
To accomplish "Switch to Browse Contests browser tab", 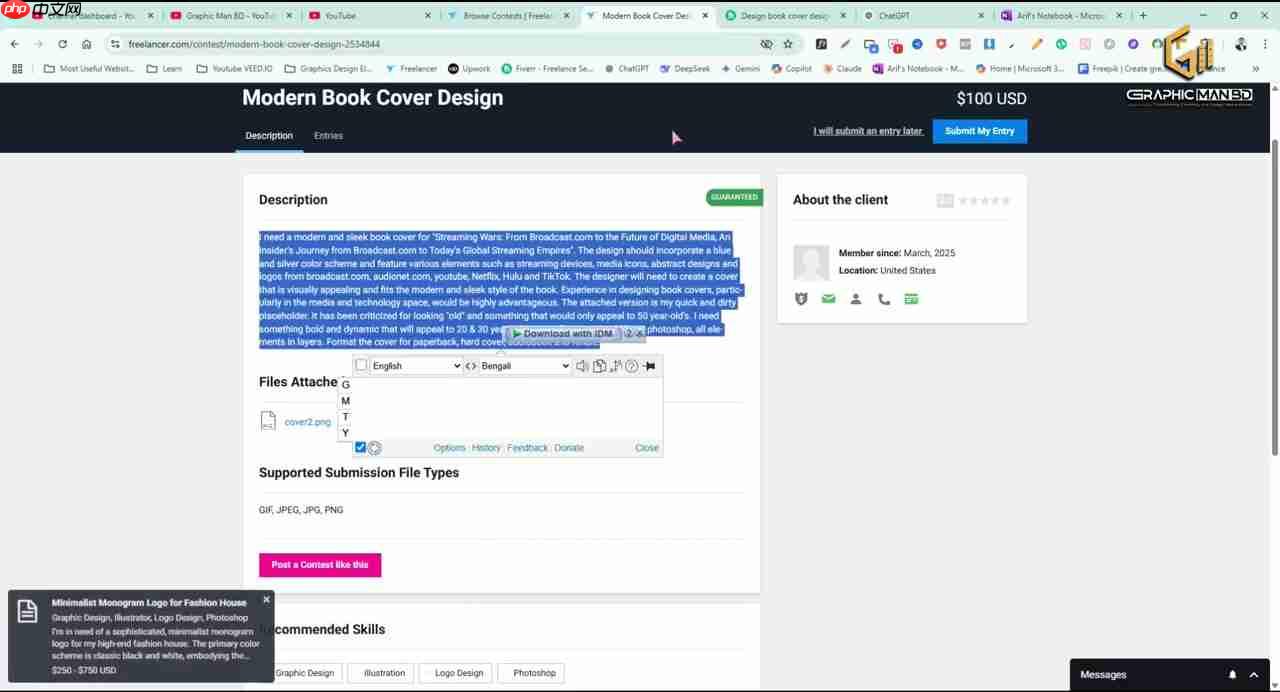I will pos(506,16).
